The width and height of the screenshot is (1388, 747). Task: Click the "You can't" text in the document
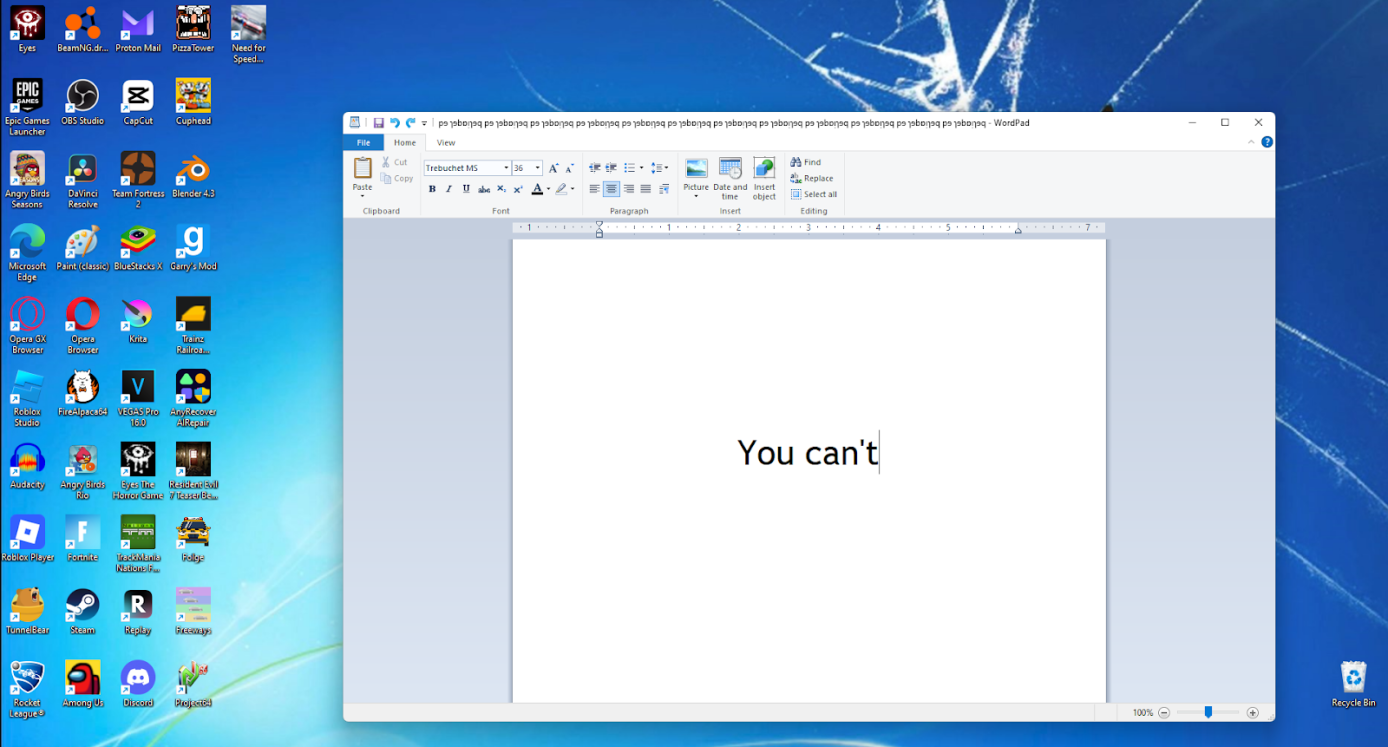(x=807, y=453)
